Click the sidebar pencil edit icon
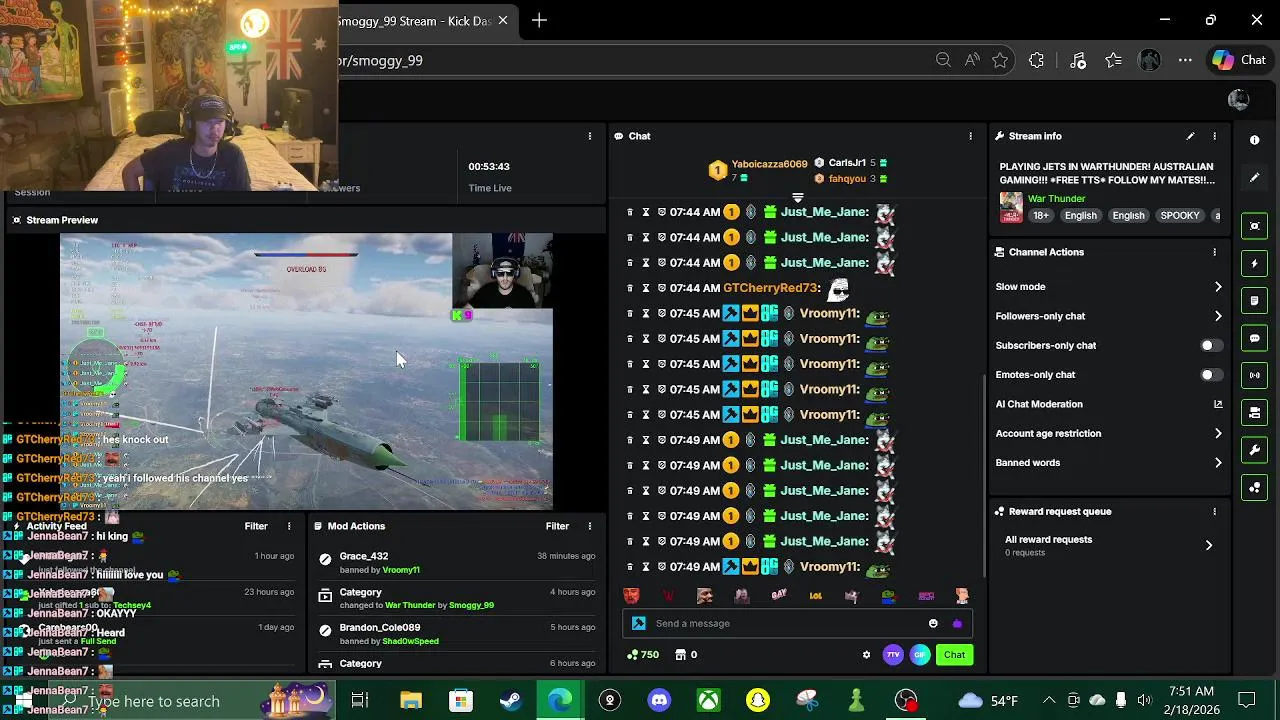Screen dimensions: 1280x720 coord(1255,178)
